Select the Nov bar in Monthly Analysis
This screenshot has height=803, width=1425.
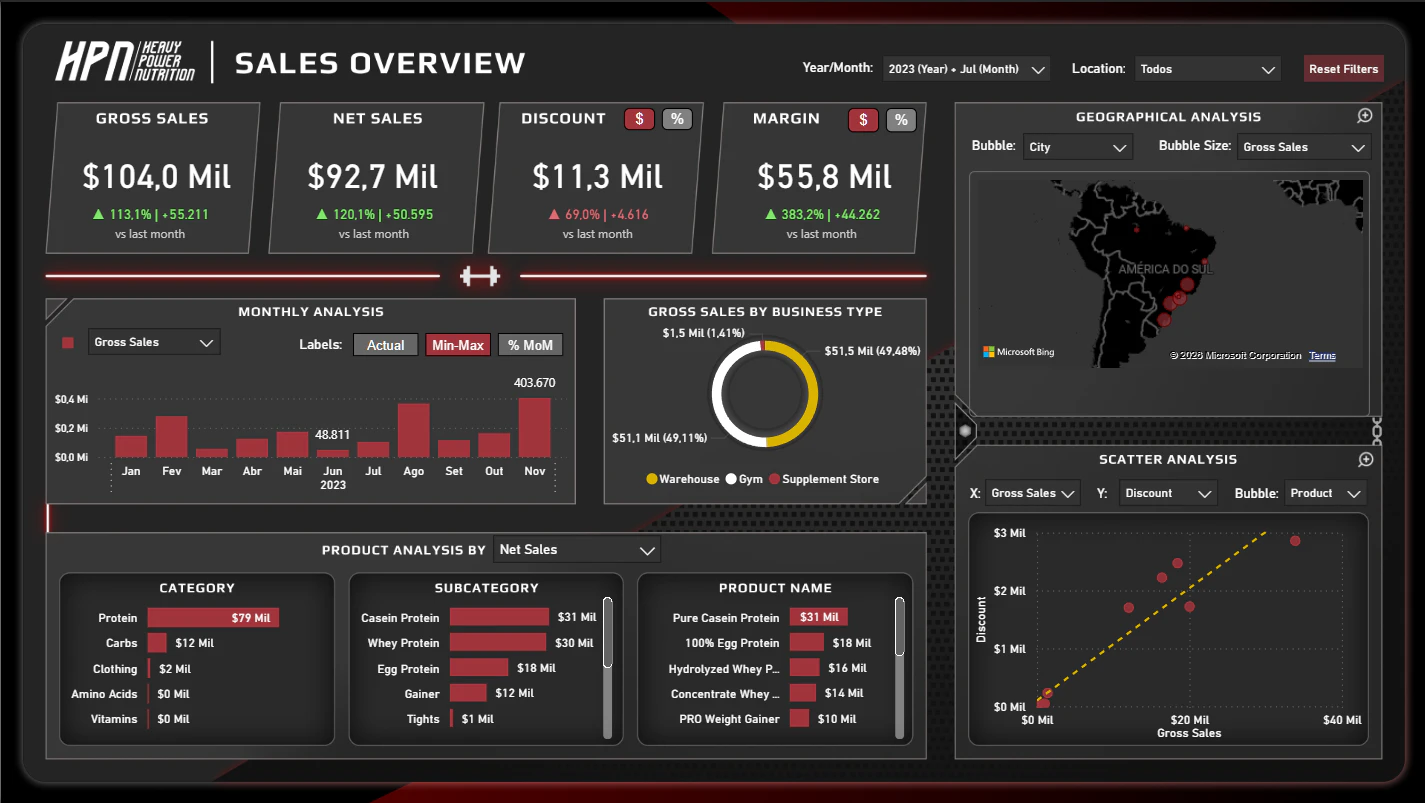pos(534,428)
